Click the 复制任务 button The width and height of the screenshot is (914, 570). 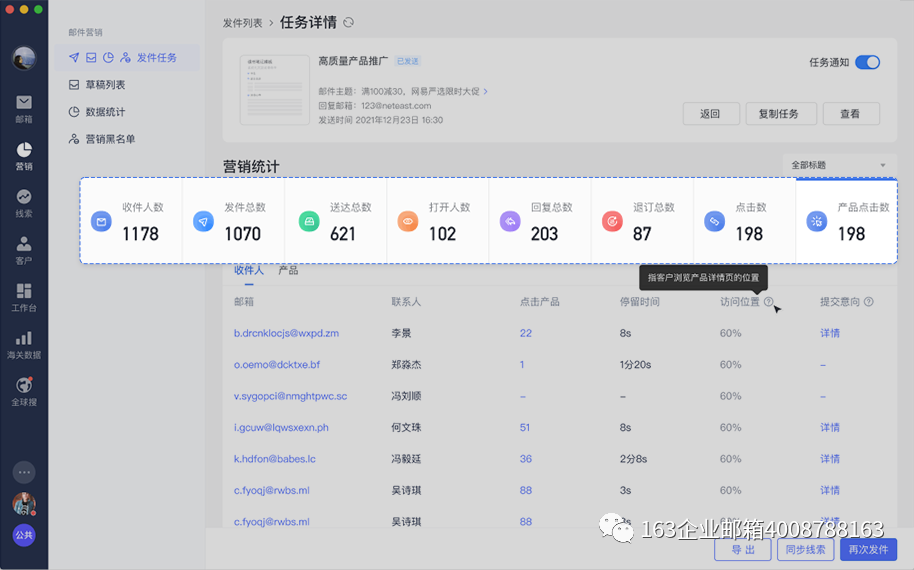tap(781, 114)
